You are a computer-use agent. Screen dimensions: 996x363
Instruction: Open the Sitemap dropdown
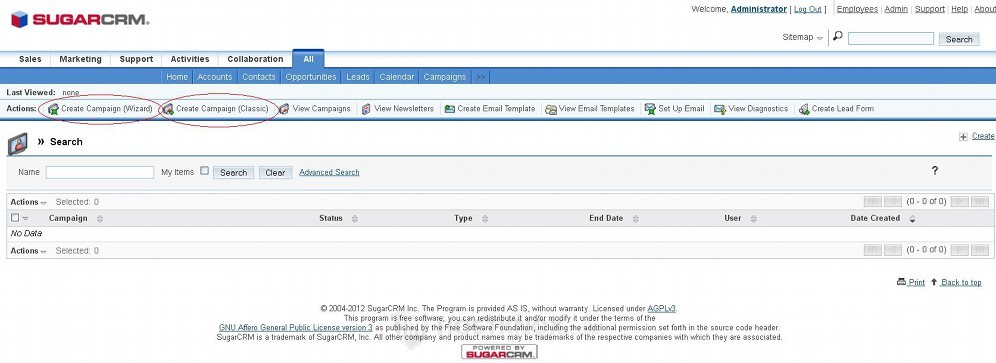click(802, 38)
